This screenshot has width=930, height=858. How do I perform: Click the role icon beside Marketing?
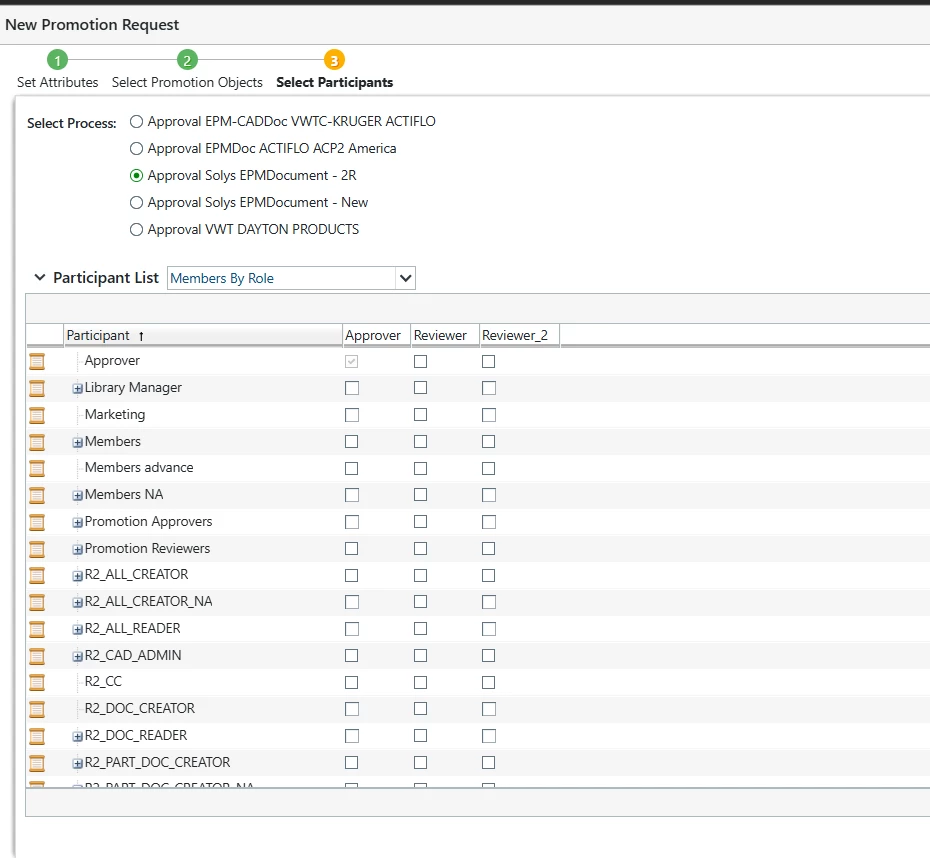(37, 415)
